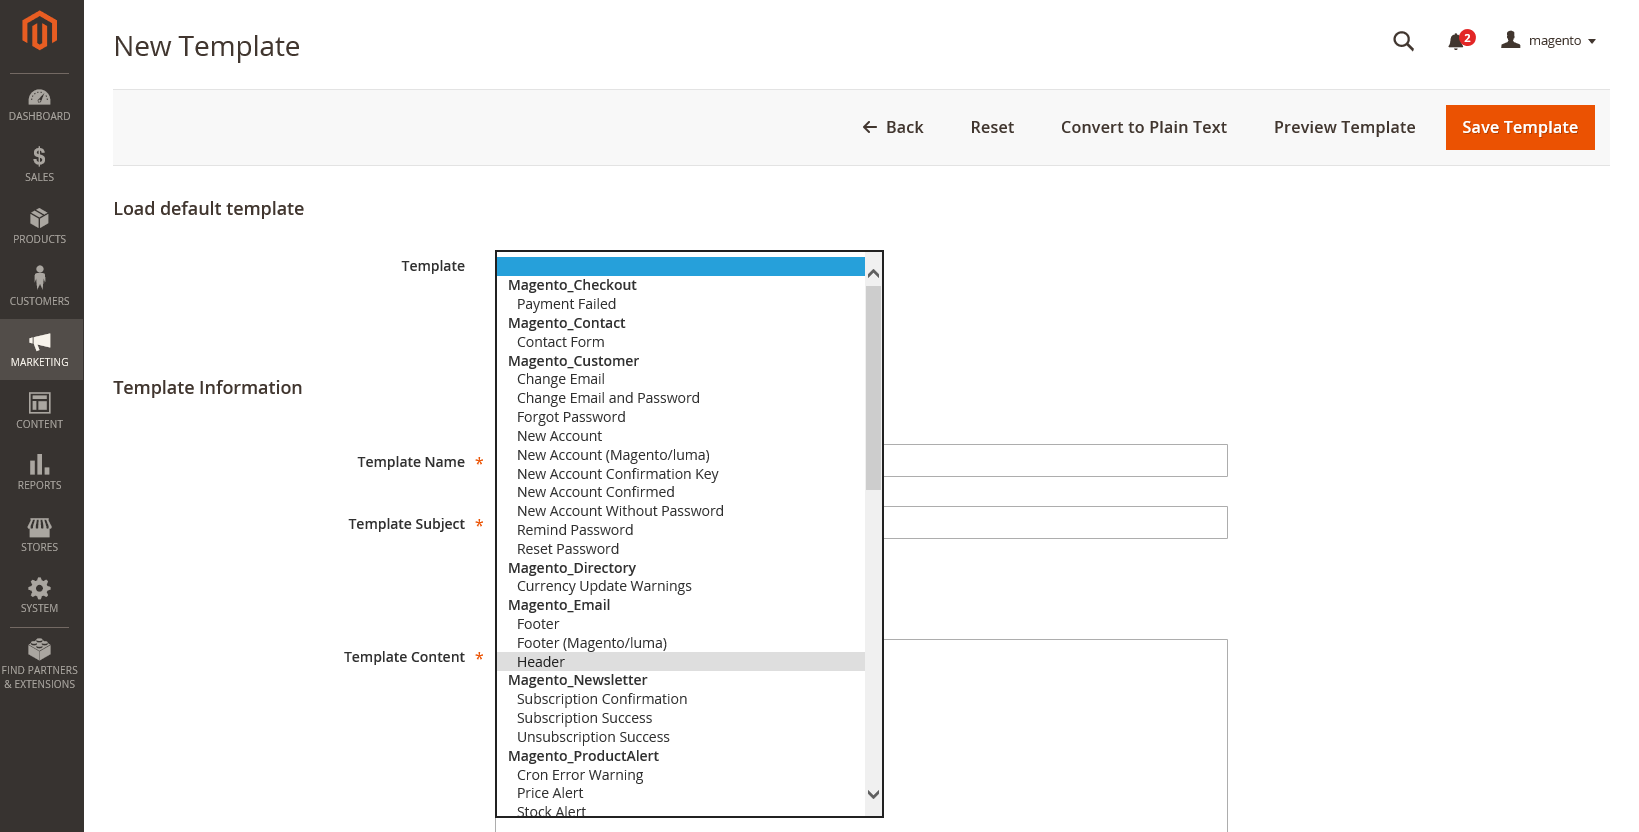The height and width of the screenshot is (832, 1639).
Task: Select the blank highlighted template option
Action: 681,266
